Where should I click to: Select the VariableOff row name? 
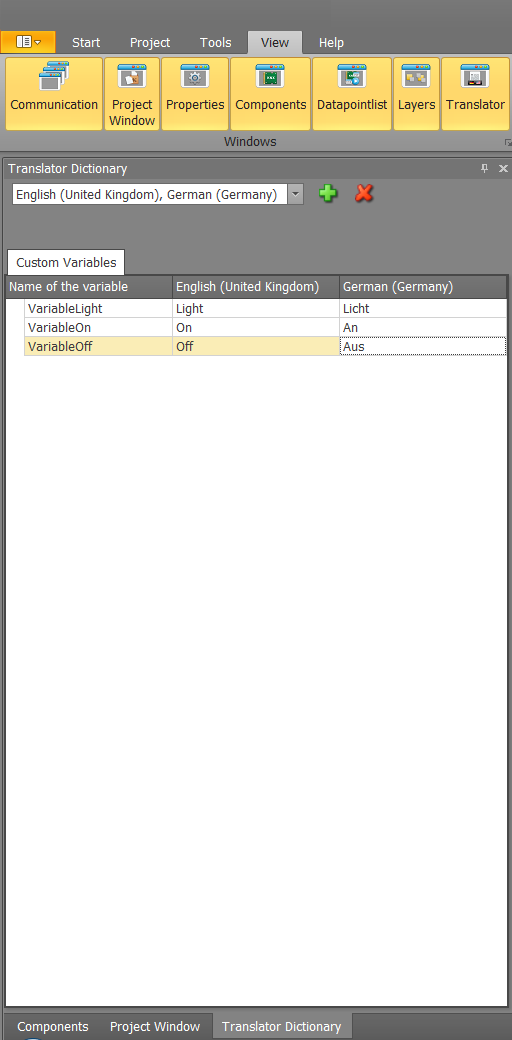click(x=98, y=346)
